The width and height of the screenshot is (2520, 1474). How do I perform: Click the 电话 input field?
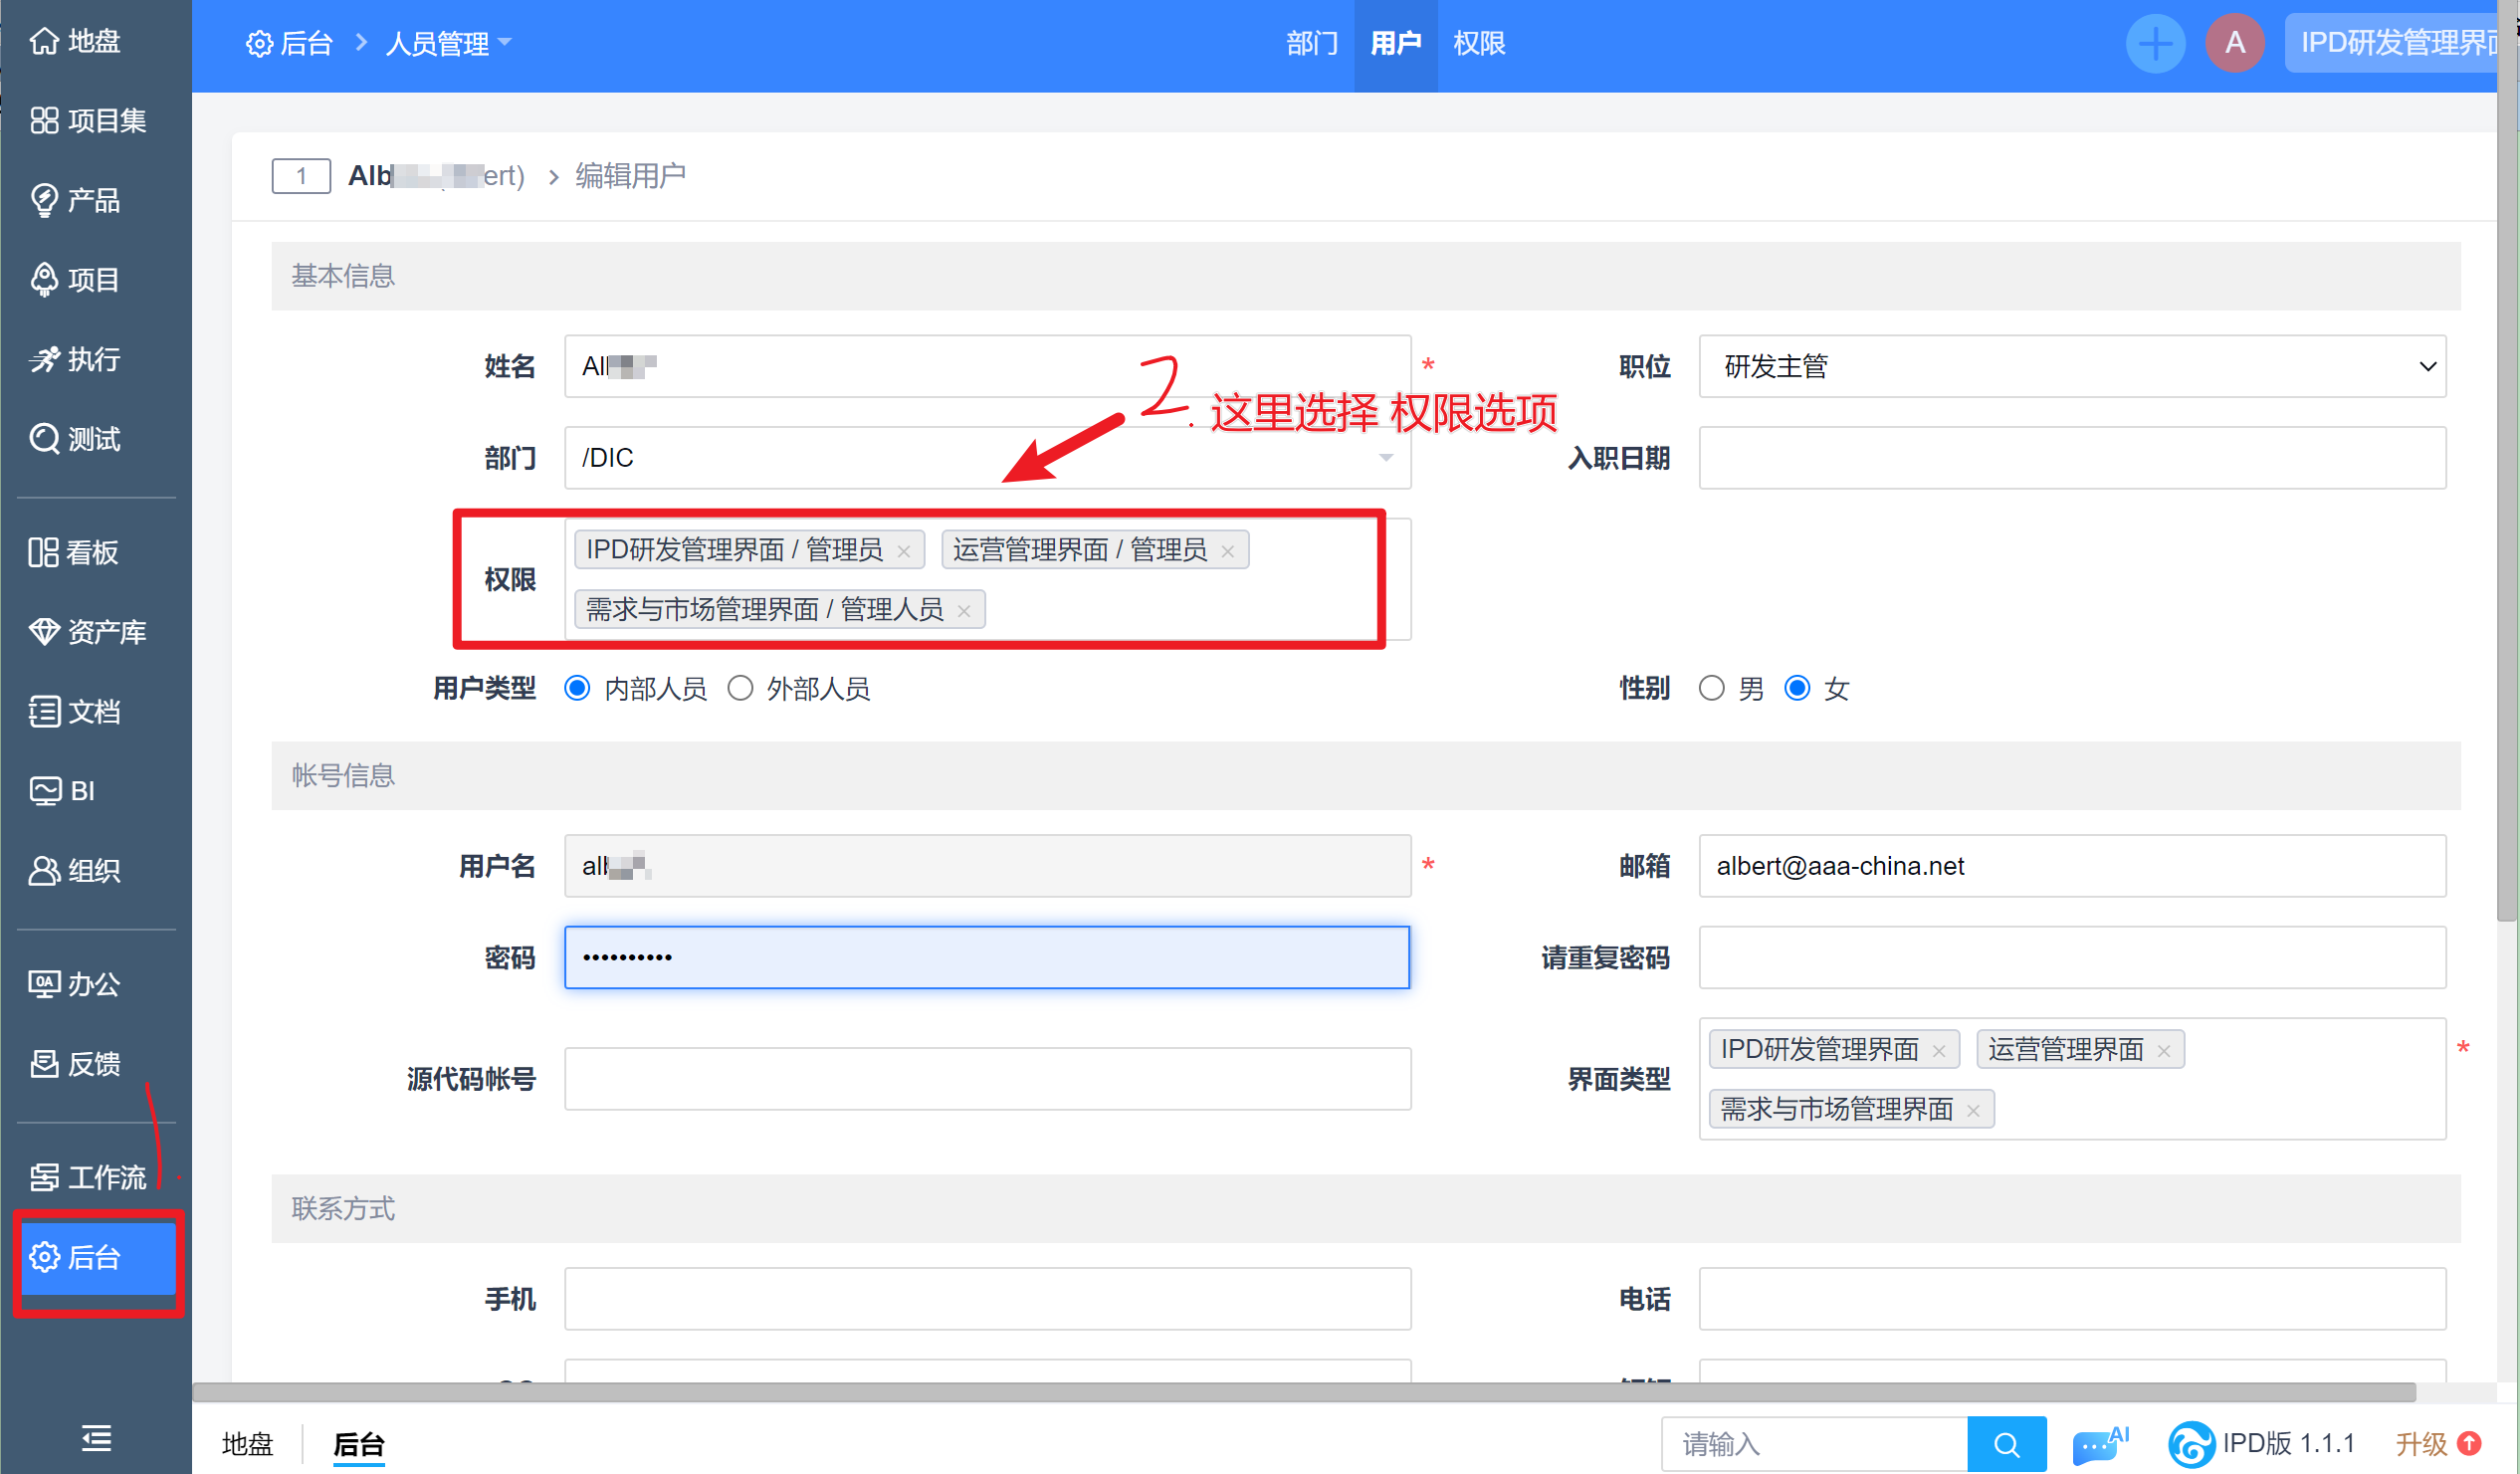[x=2073, y=1299]
